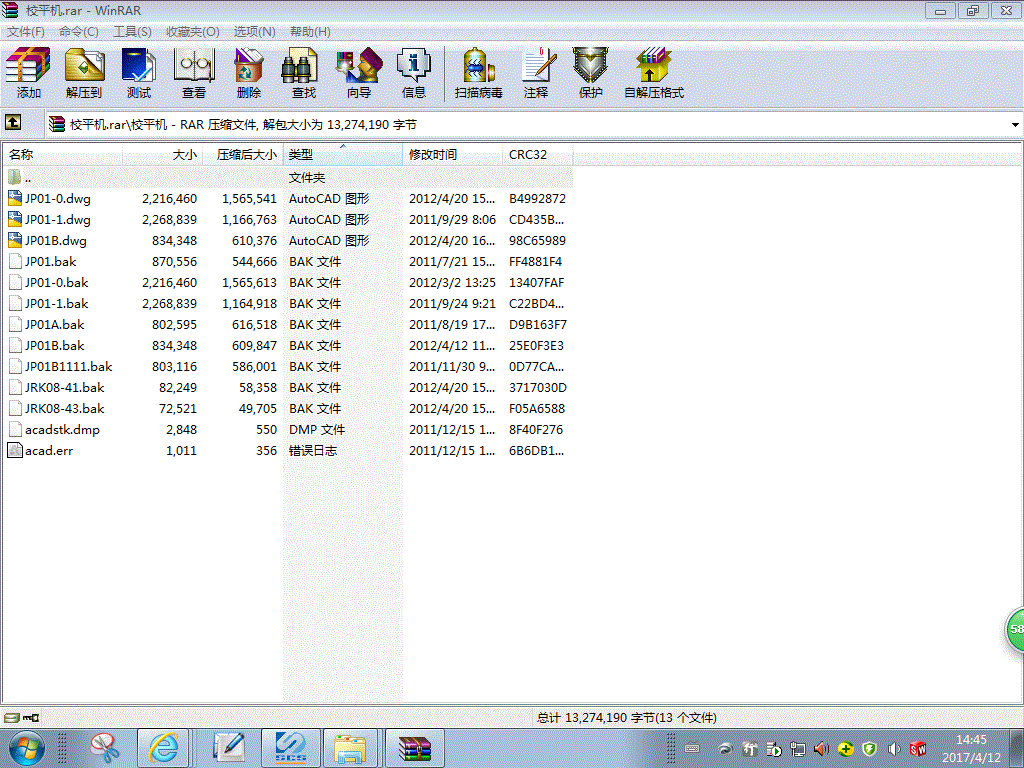Click the WinRAR taskbar button
Image resolution: width=1024 pixels, height=768 pixels.
415,748
